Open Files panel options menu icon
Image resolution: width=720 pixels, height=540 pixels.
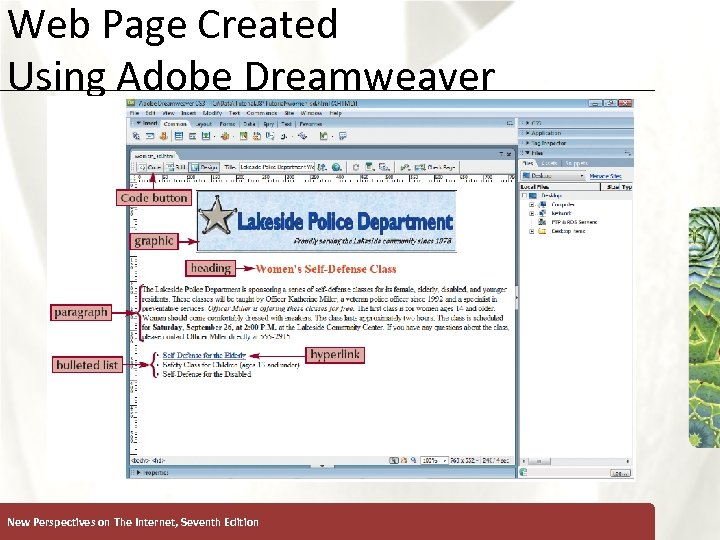627,153
